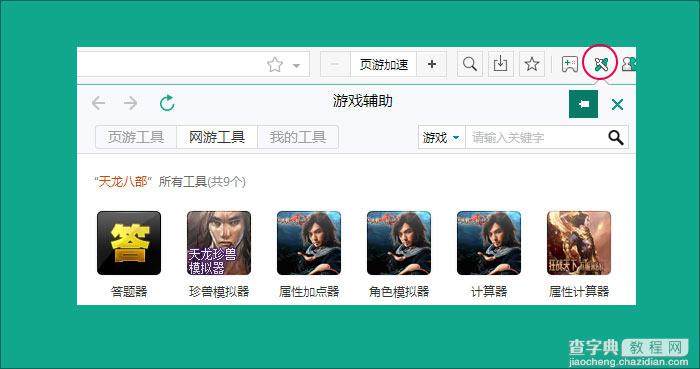
Task: Go back in game assistant panel
Action: (98, 104)
